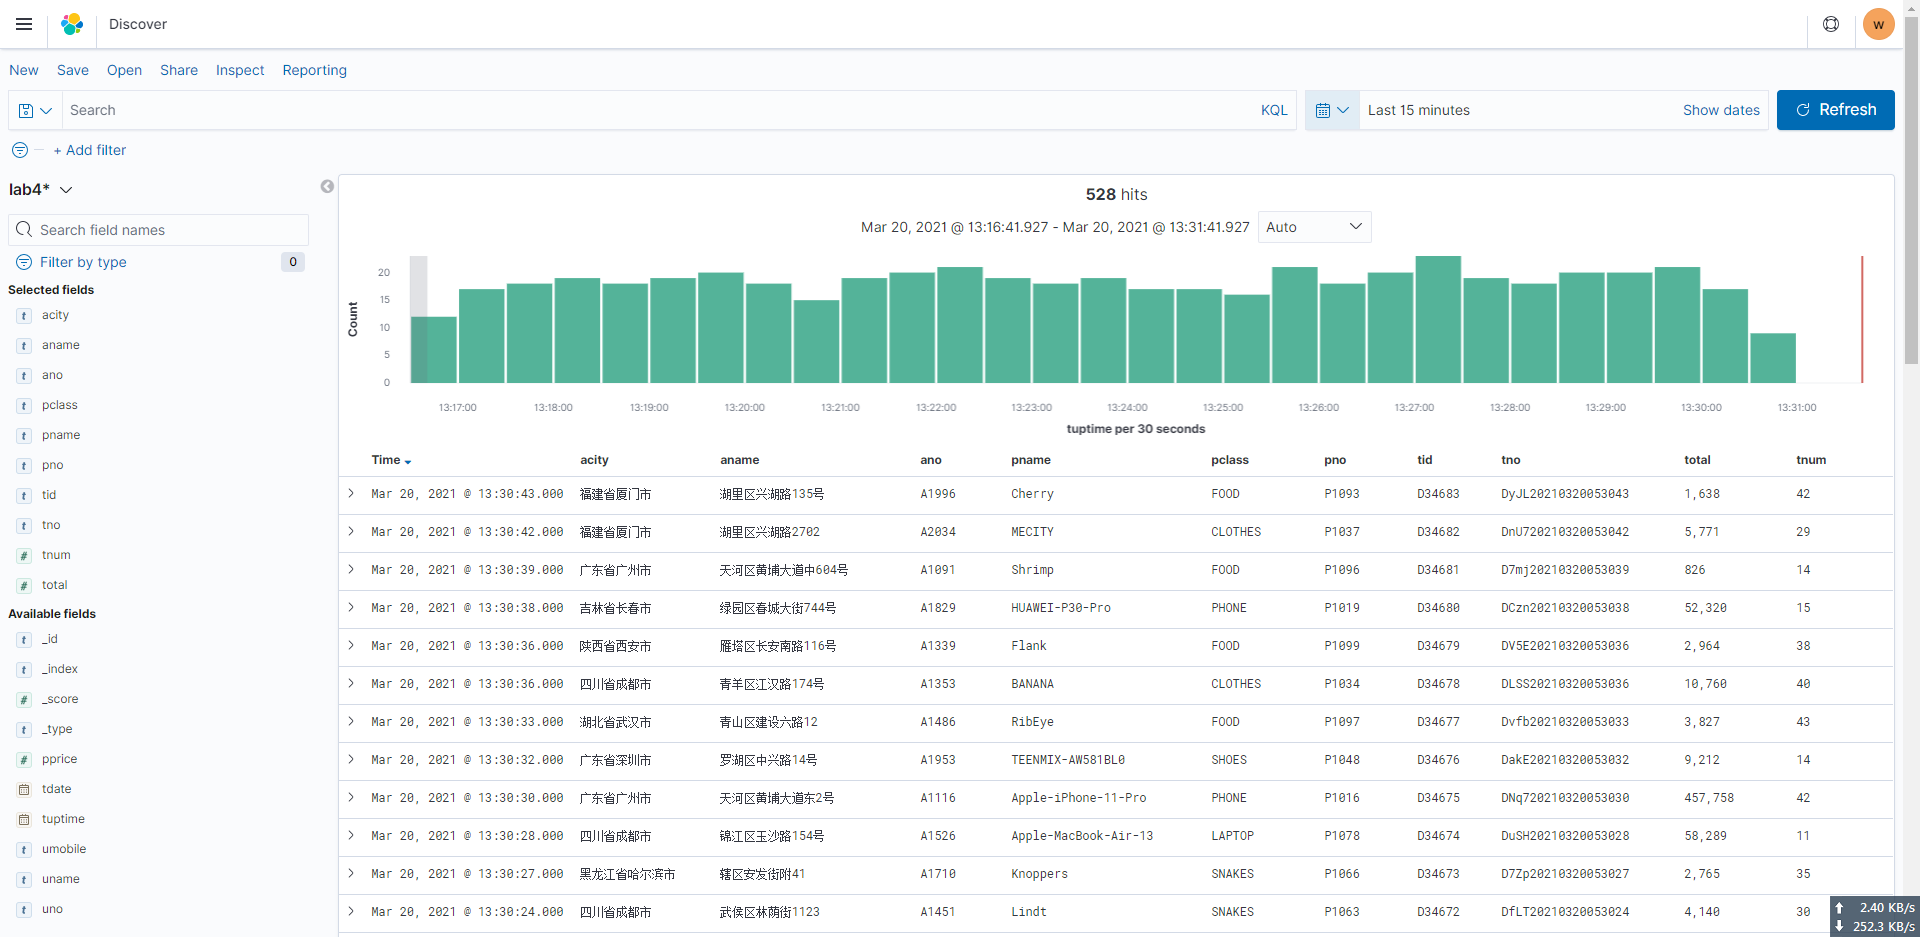
Task: Click the Show dates link
Action: (1721, 110)
